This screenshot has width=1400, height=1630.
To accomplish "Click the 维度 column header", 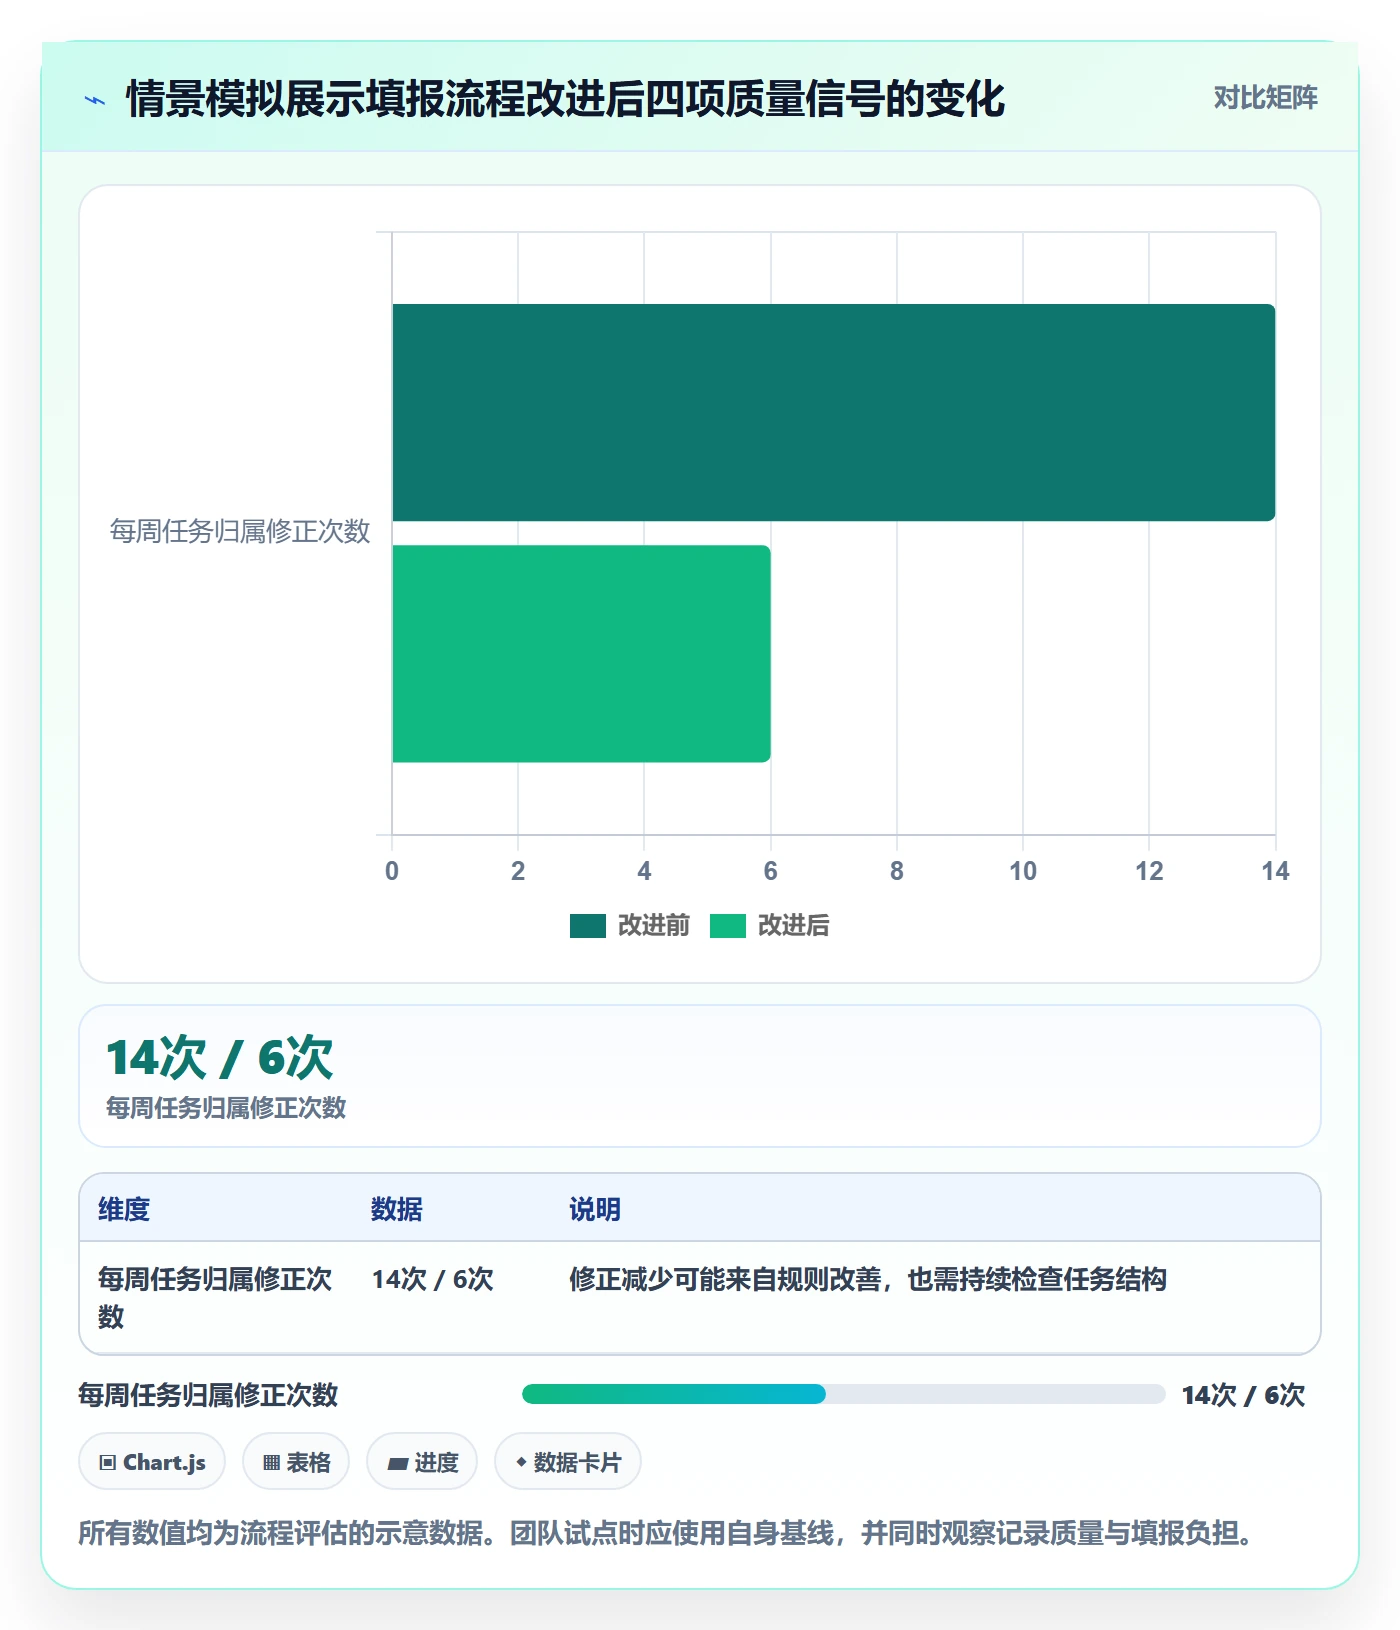I will pyautogui.click(x=124, y=1209).
